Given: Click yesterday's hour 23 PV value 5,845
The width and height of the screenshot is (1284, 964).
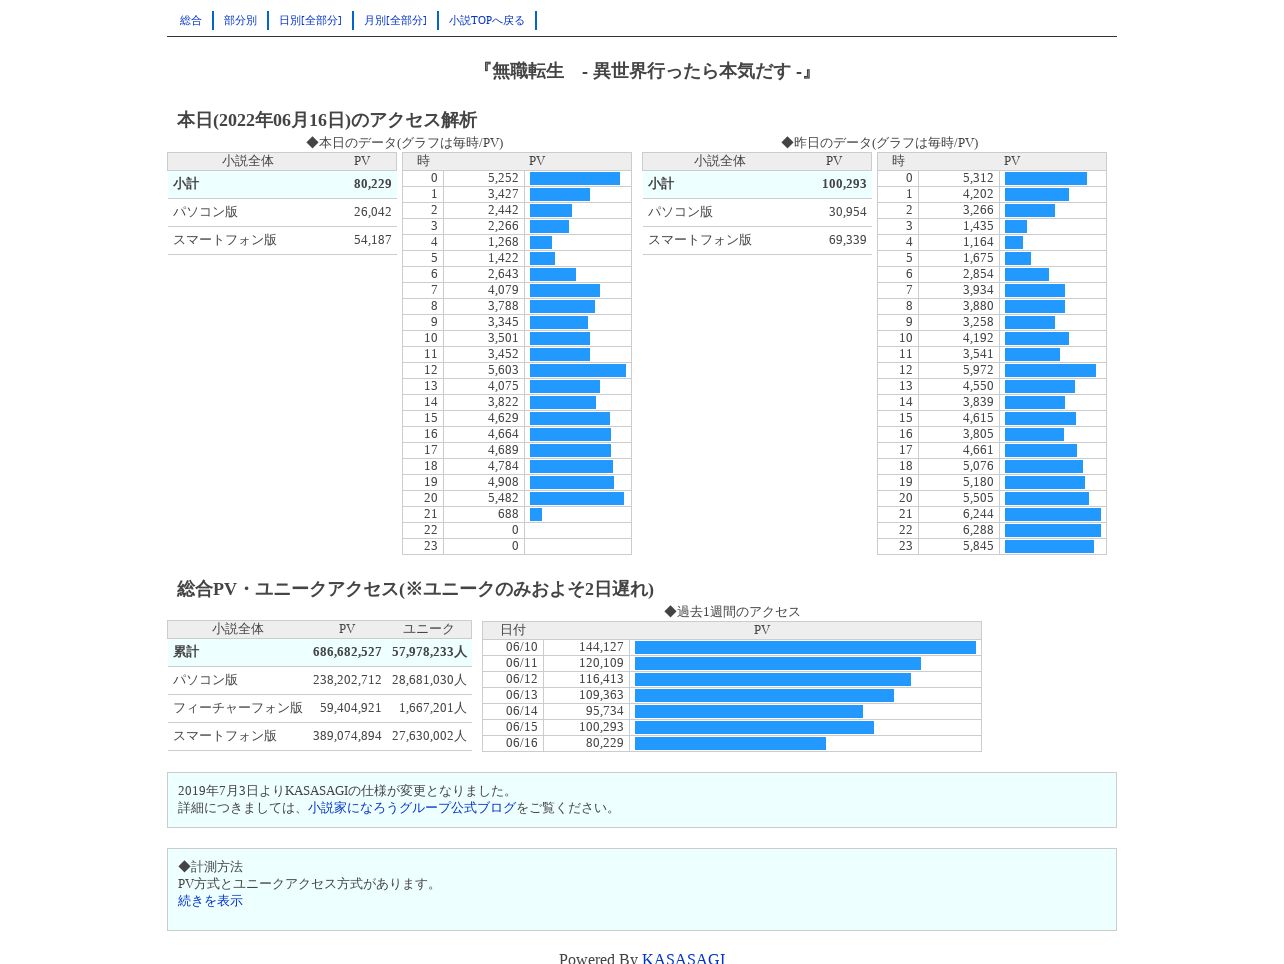Looking at the screenshot, I should (978, 546).
